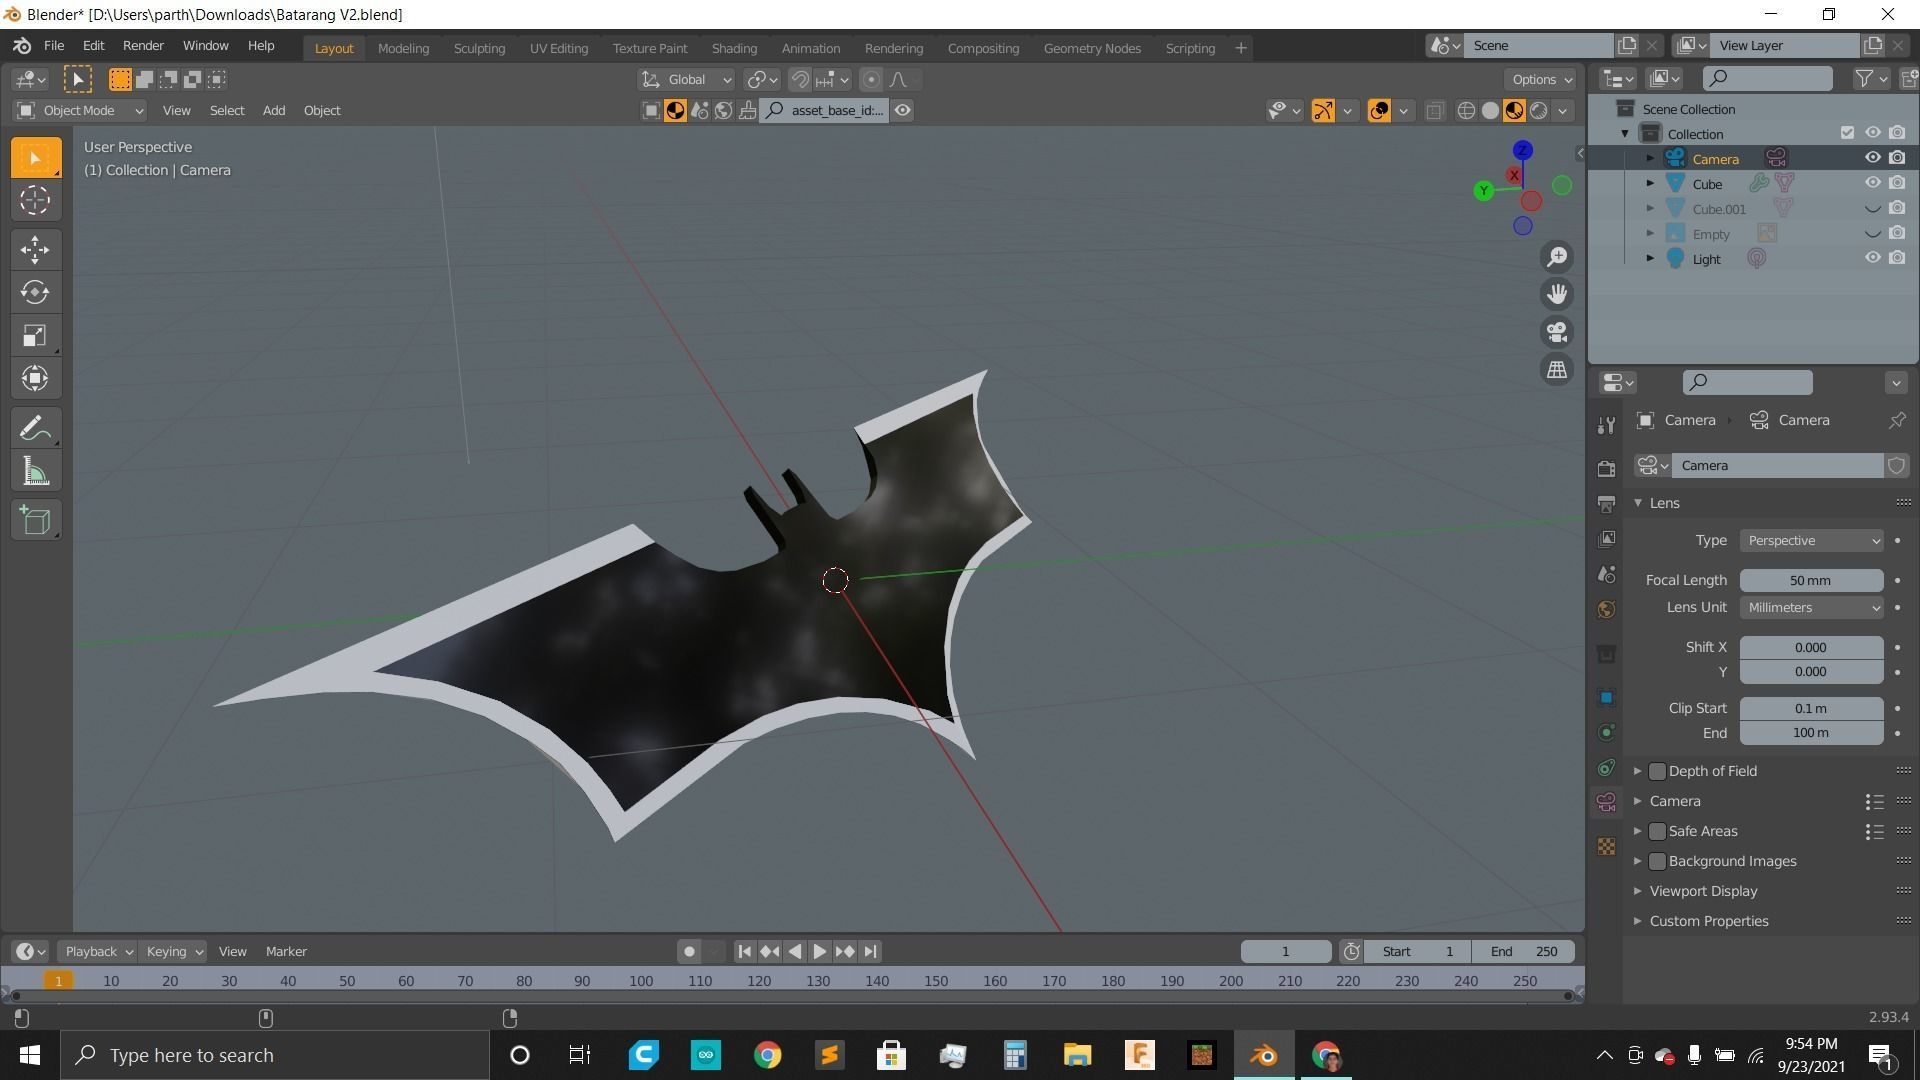Select the Measure tool
1920x1080 pixels.
(35, 472)
